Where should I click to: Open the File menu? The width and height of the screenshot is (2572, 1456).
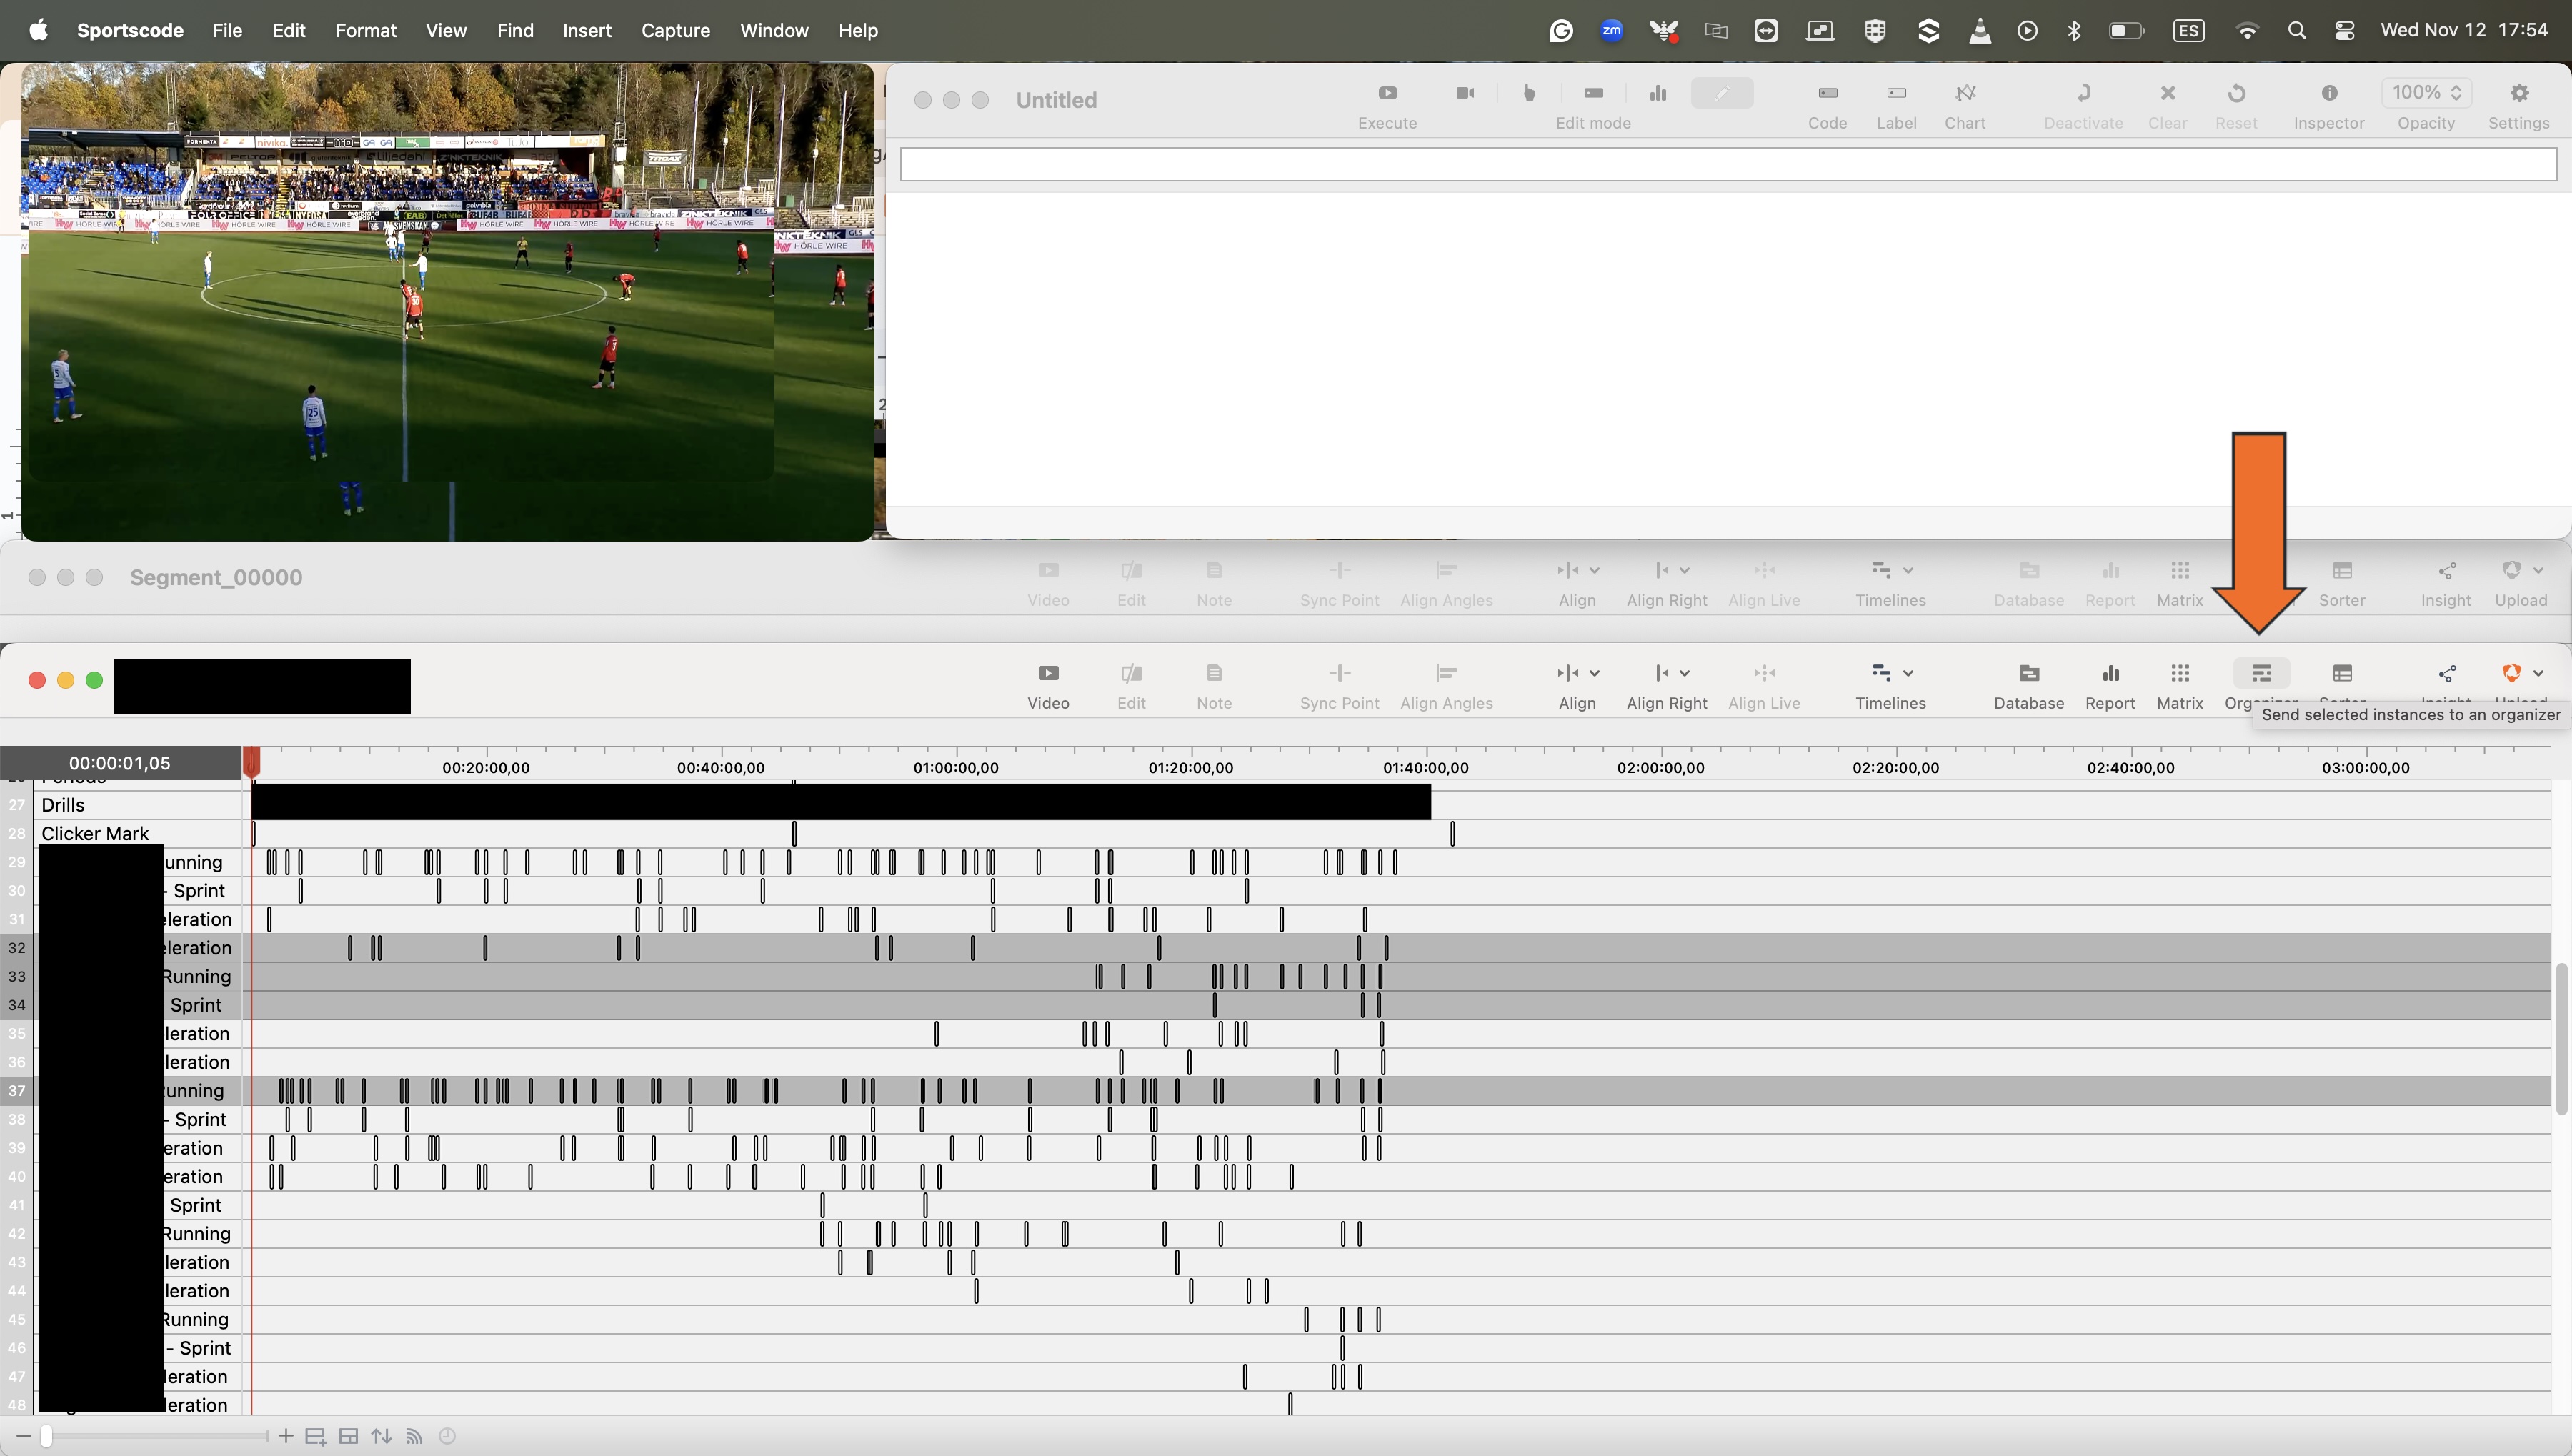227,30
